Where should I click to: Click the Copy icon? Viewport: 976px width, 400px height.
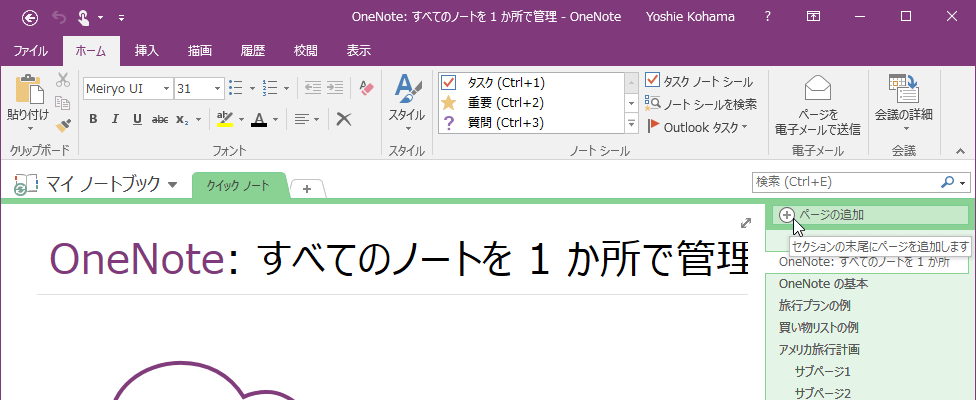coord(62,102)
